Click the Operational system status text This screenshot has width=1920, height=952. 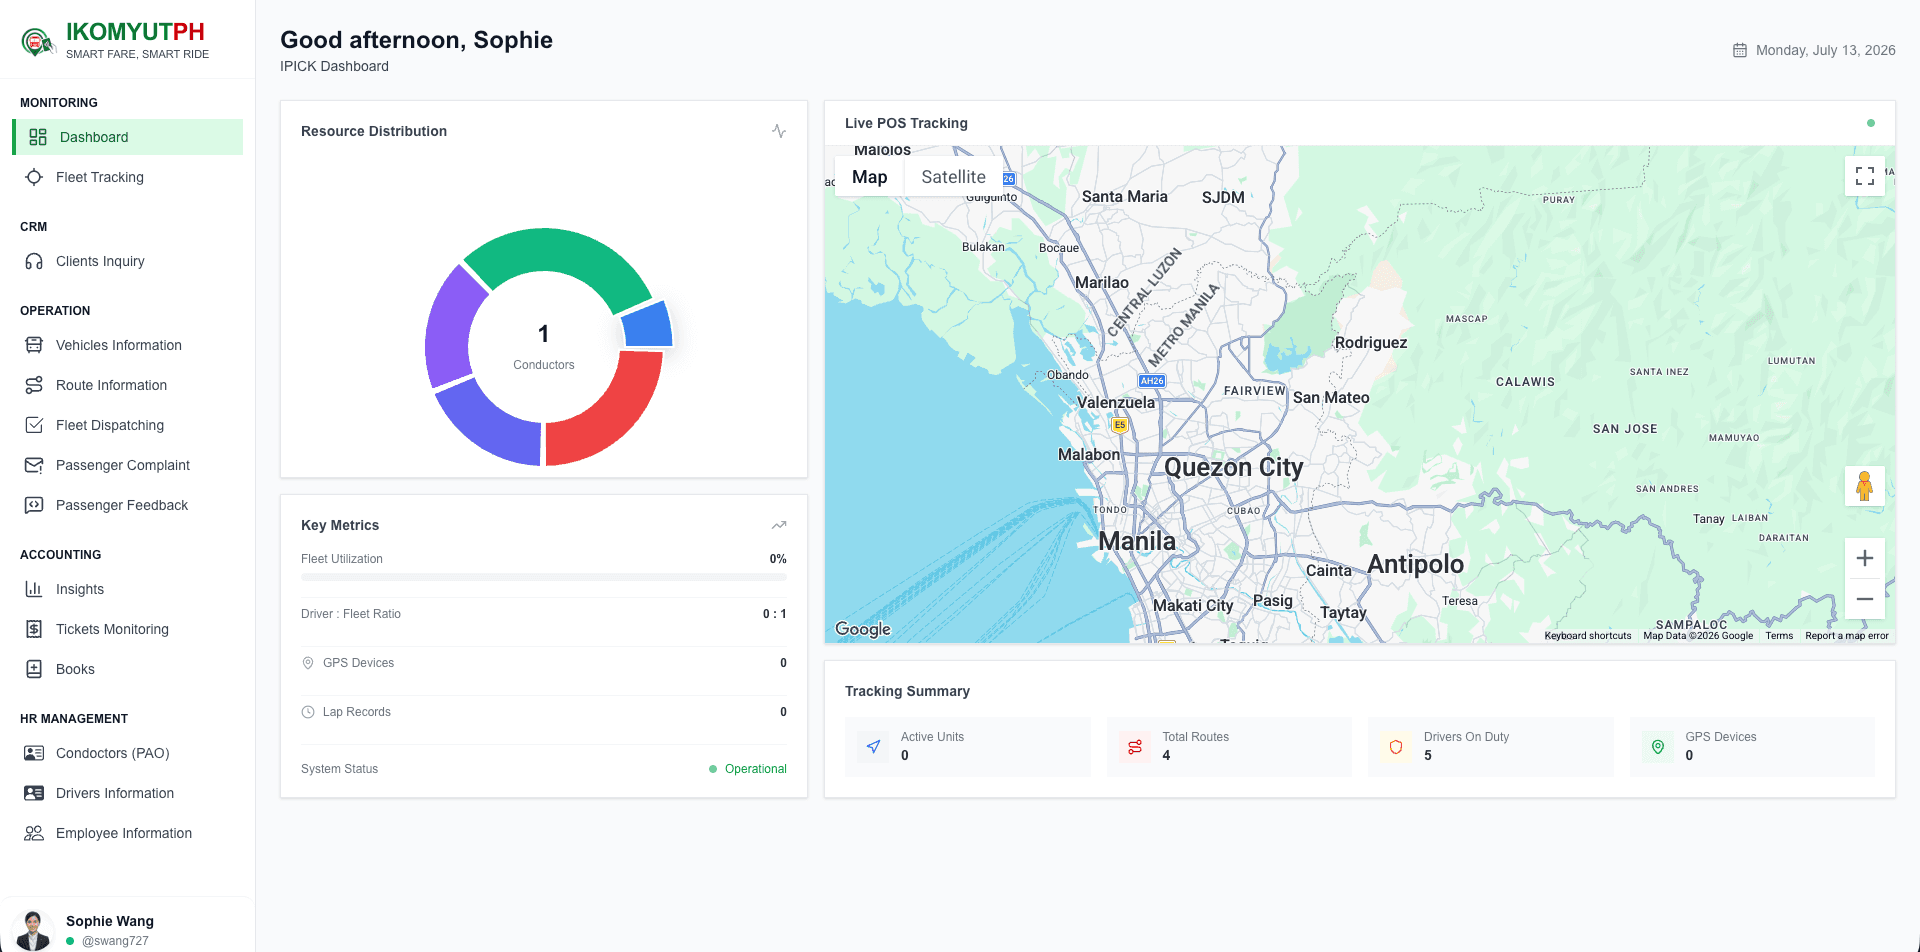coord(755,769)
